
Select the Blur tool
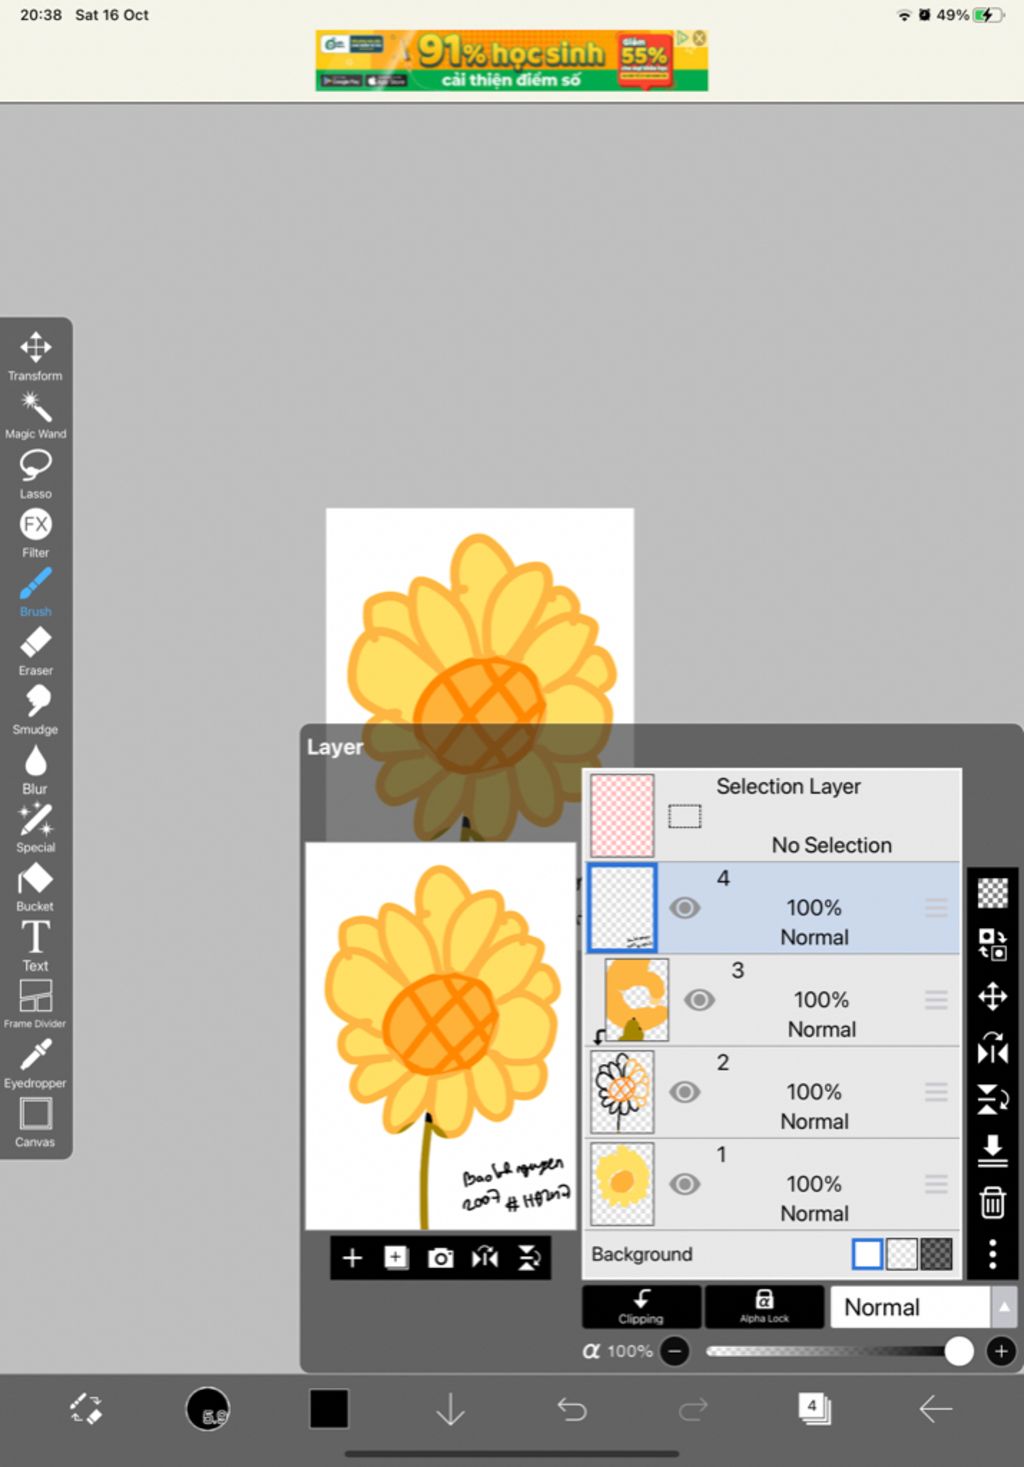click(35, 769)
